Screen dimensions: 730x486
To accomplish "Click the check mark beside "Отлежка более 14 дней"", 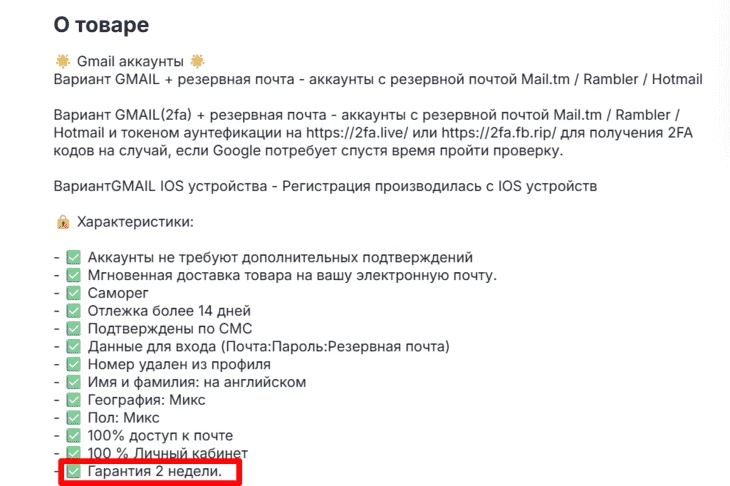I will (73, 311).
